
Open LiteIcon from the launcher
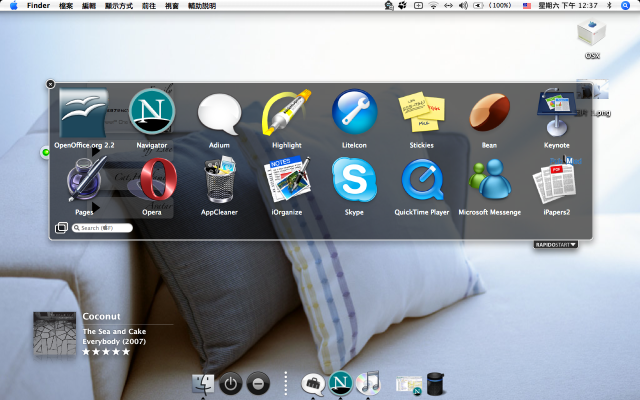[x=354, y=112]
